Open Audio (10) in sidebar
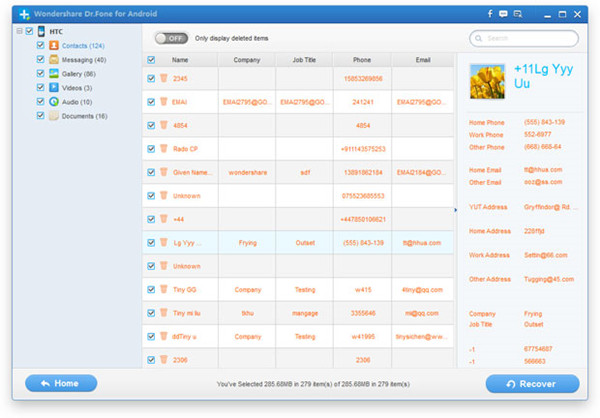600x418 pixels. click(x=77, y=102)
